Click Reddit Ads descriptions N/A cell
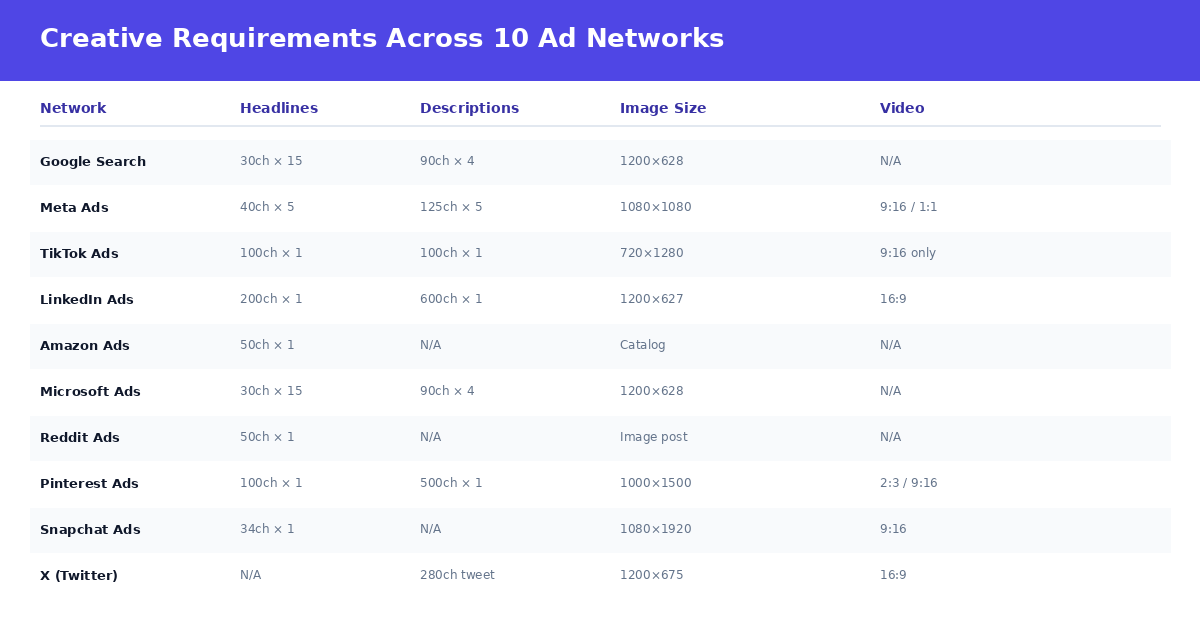1200x630 pixels. pyautogui.click(x=430, y=437)
